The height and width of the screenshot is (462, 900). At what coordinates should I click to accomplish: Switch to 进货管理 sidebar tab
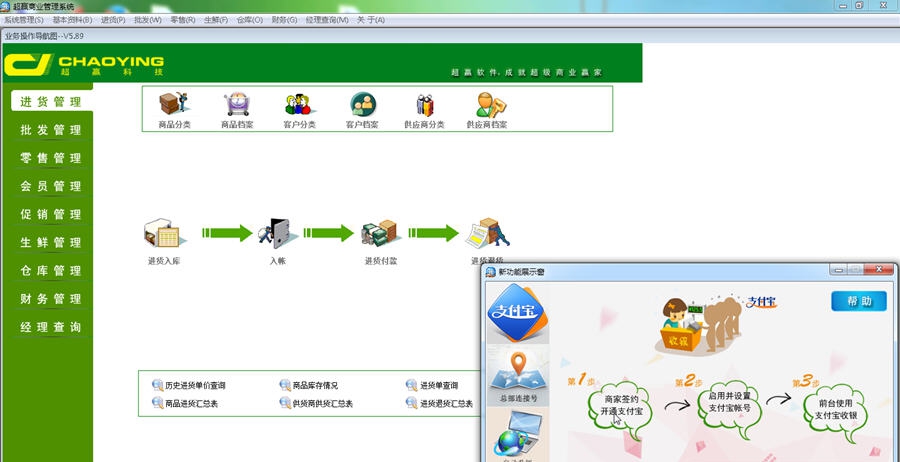(51, 102)
